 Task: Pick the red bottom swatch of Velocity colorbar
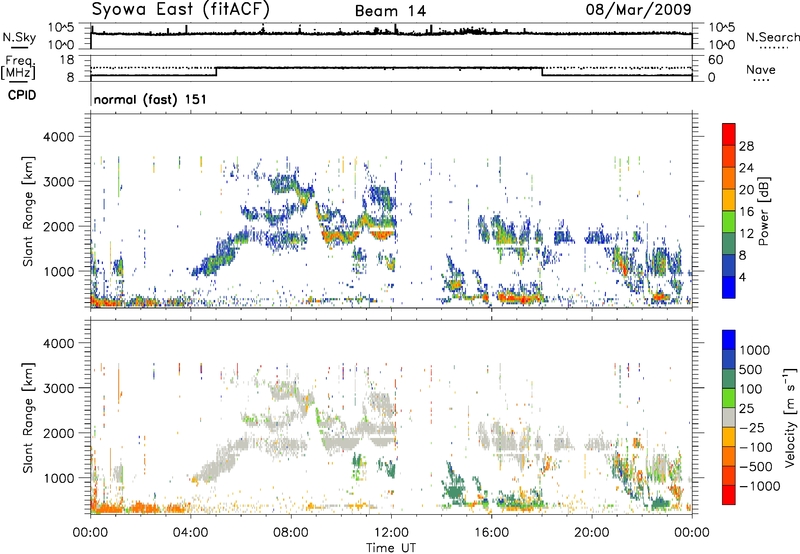tap(729, 495)
